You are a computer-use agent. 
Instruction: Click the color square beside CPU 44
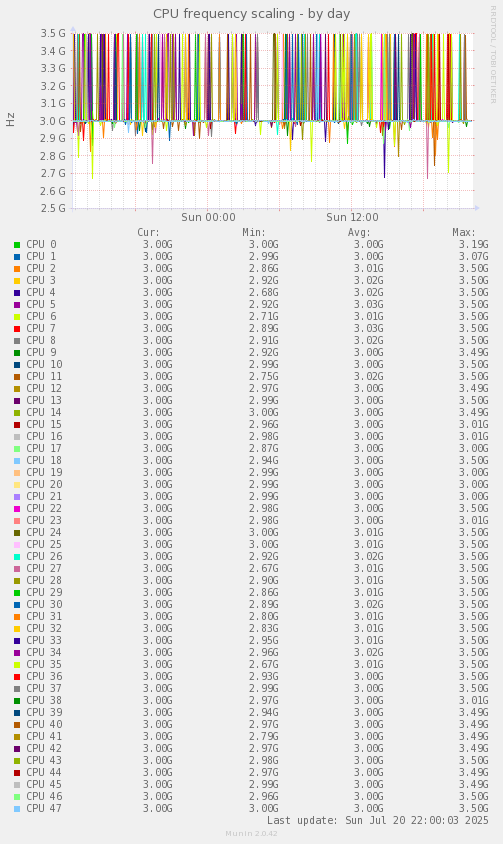[17, 773]
